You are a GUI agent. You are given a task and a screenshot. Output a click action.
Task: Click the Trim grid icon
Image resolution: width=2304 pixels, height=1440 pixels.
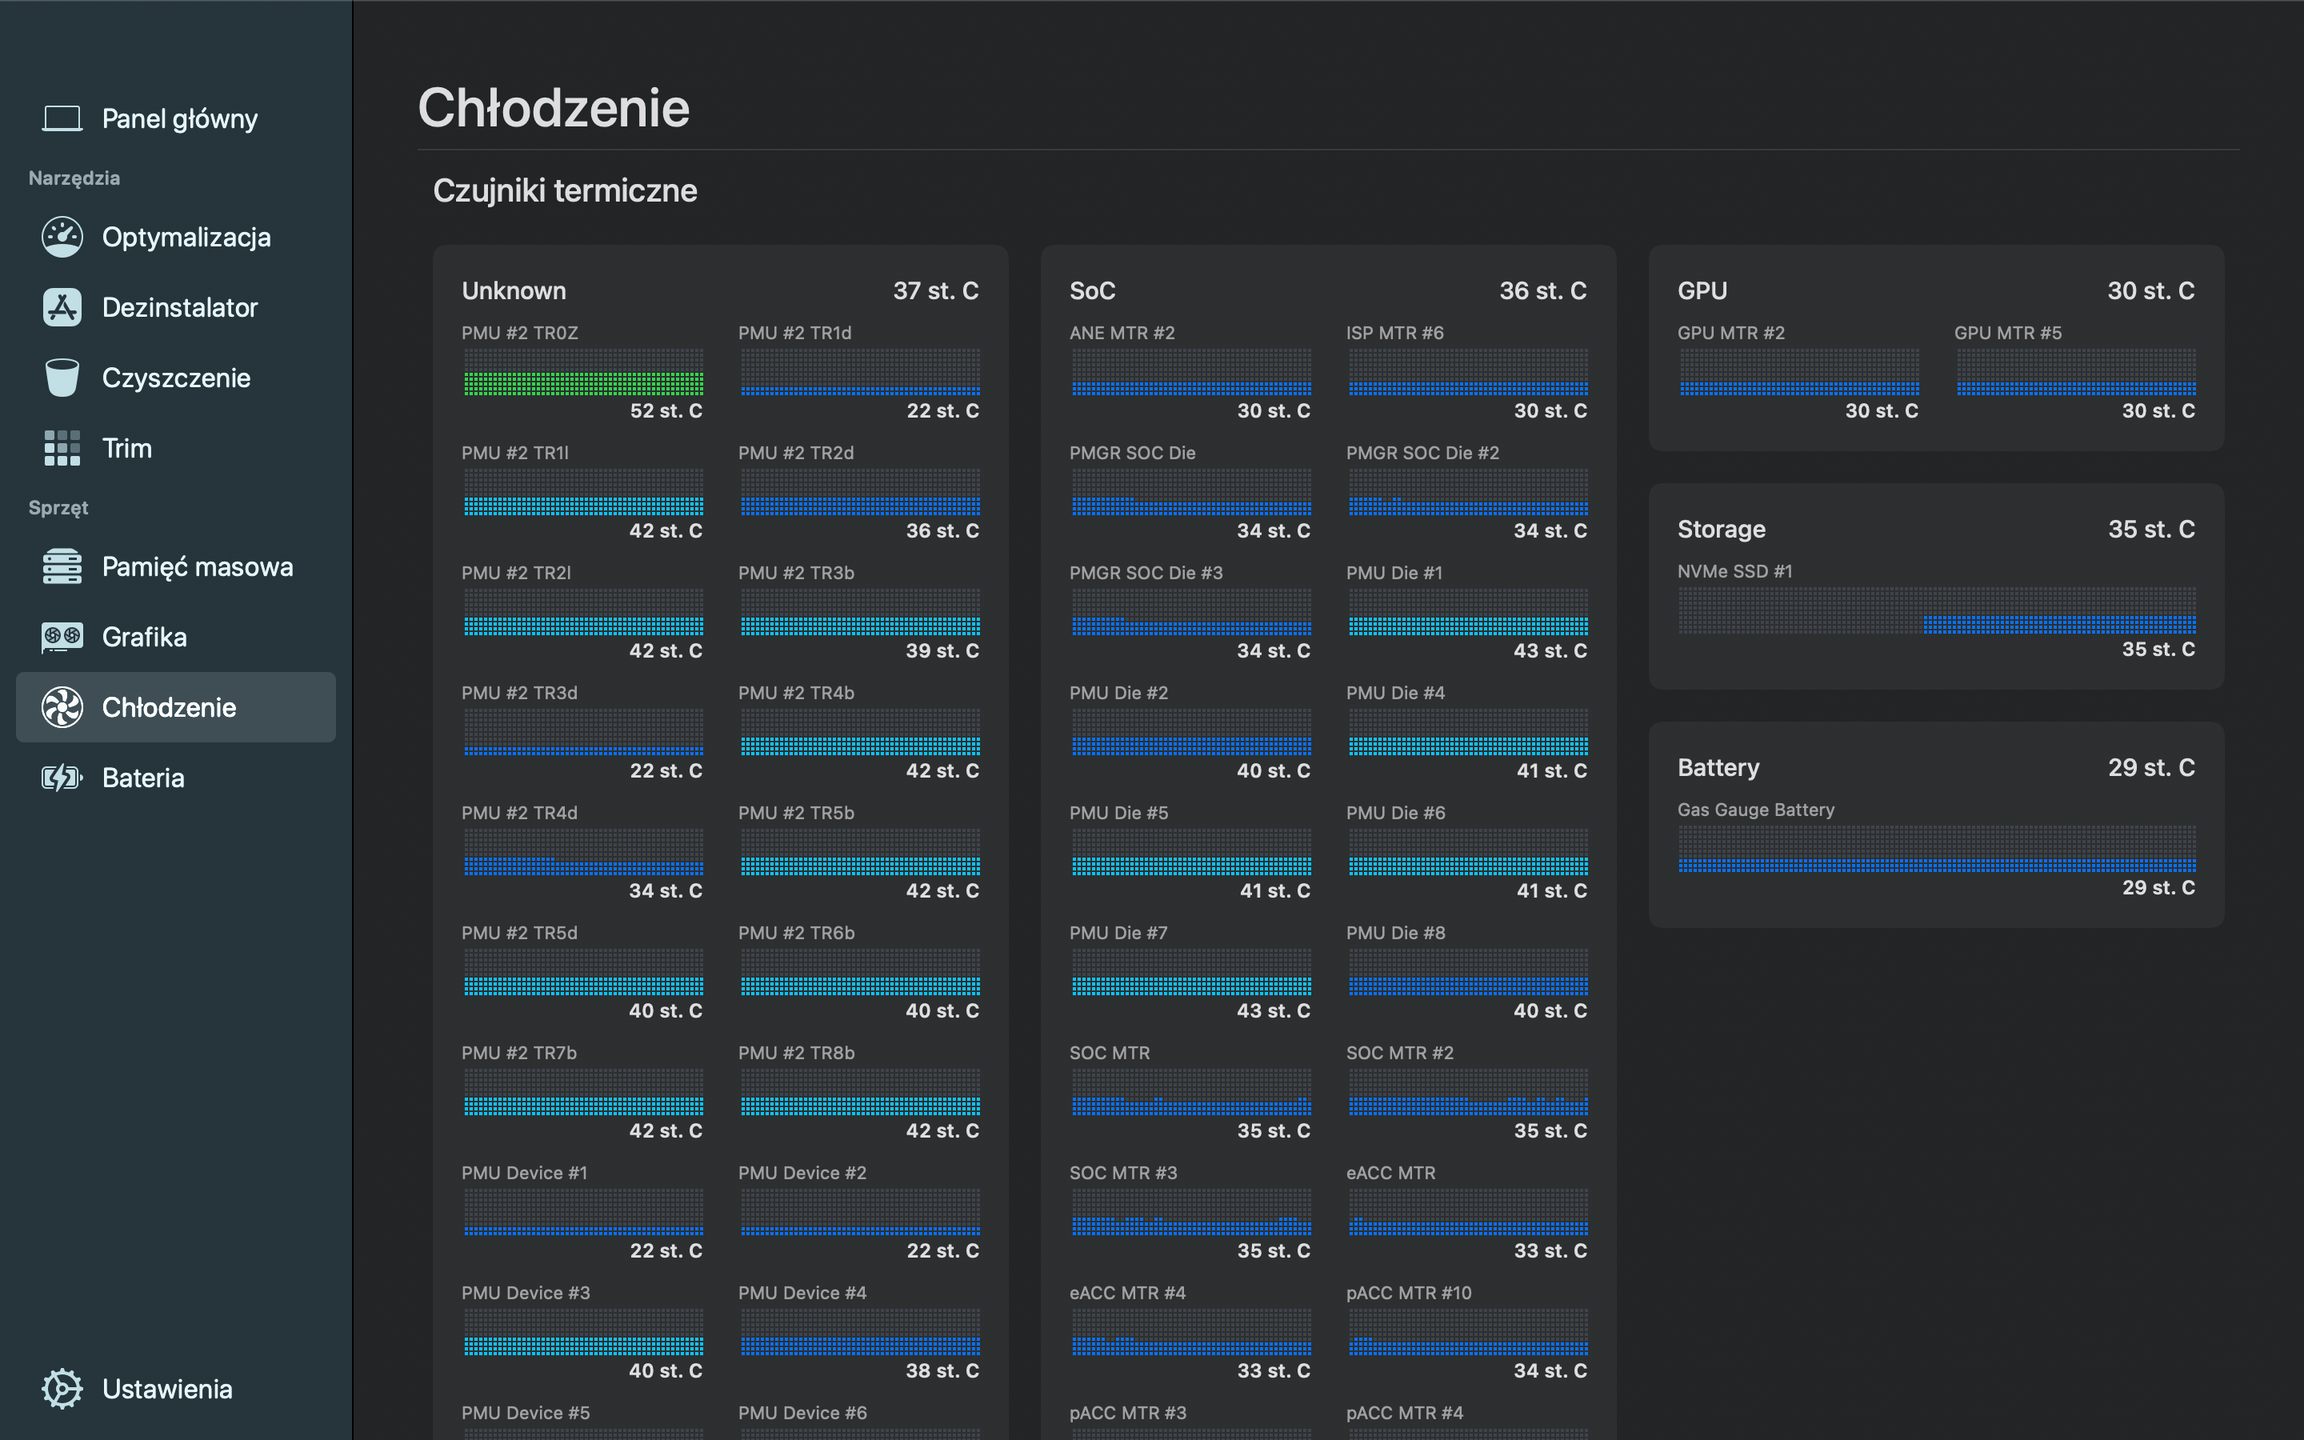pyautogui.click(x=62, y=448)
